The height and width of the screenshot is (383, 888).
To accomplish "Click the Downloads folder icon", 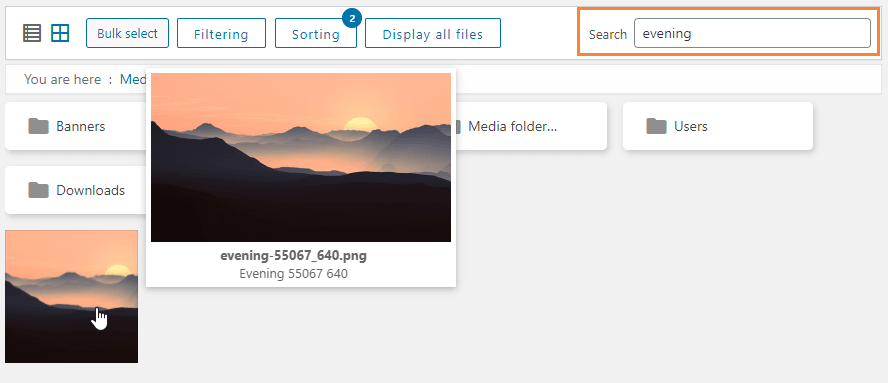I will point(39,190).
